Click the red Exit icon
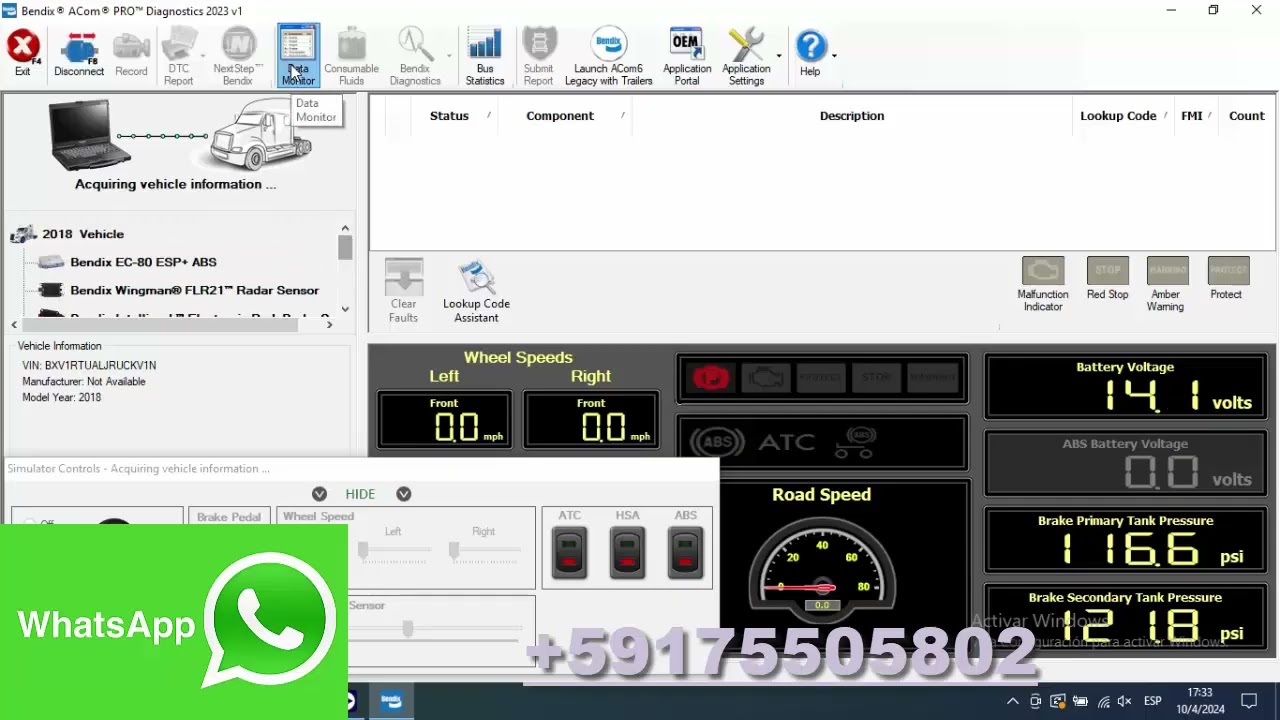The height and width of the screenshot is (720, 1280). 22,53
